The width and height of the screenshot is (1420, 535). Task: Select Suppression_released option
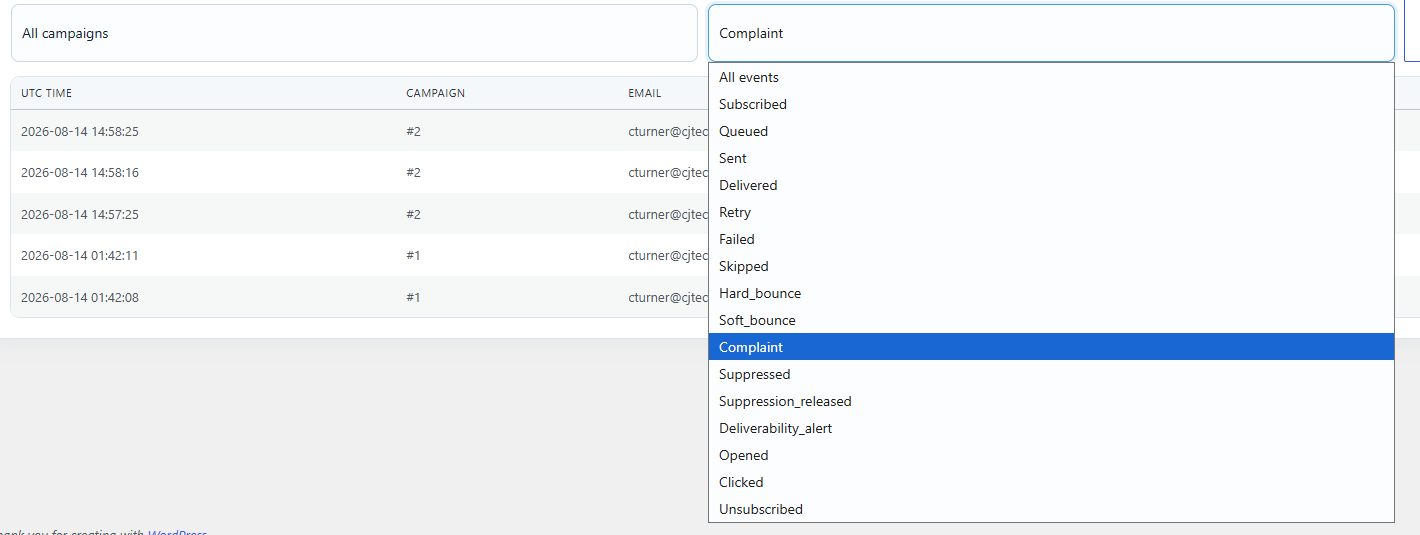click(1051, 401)
